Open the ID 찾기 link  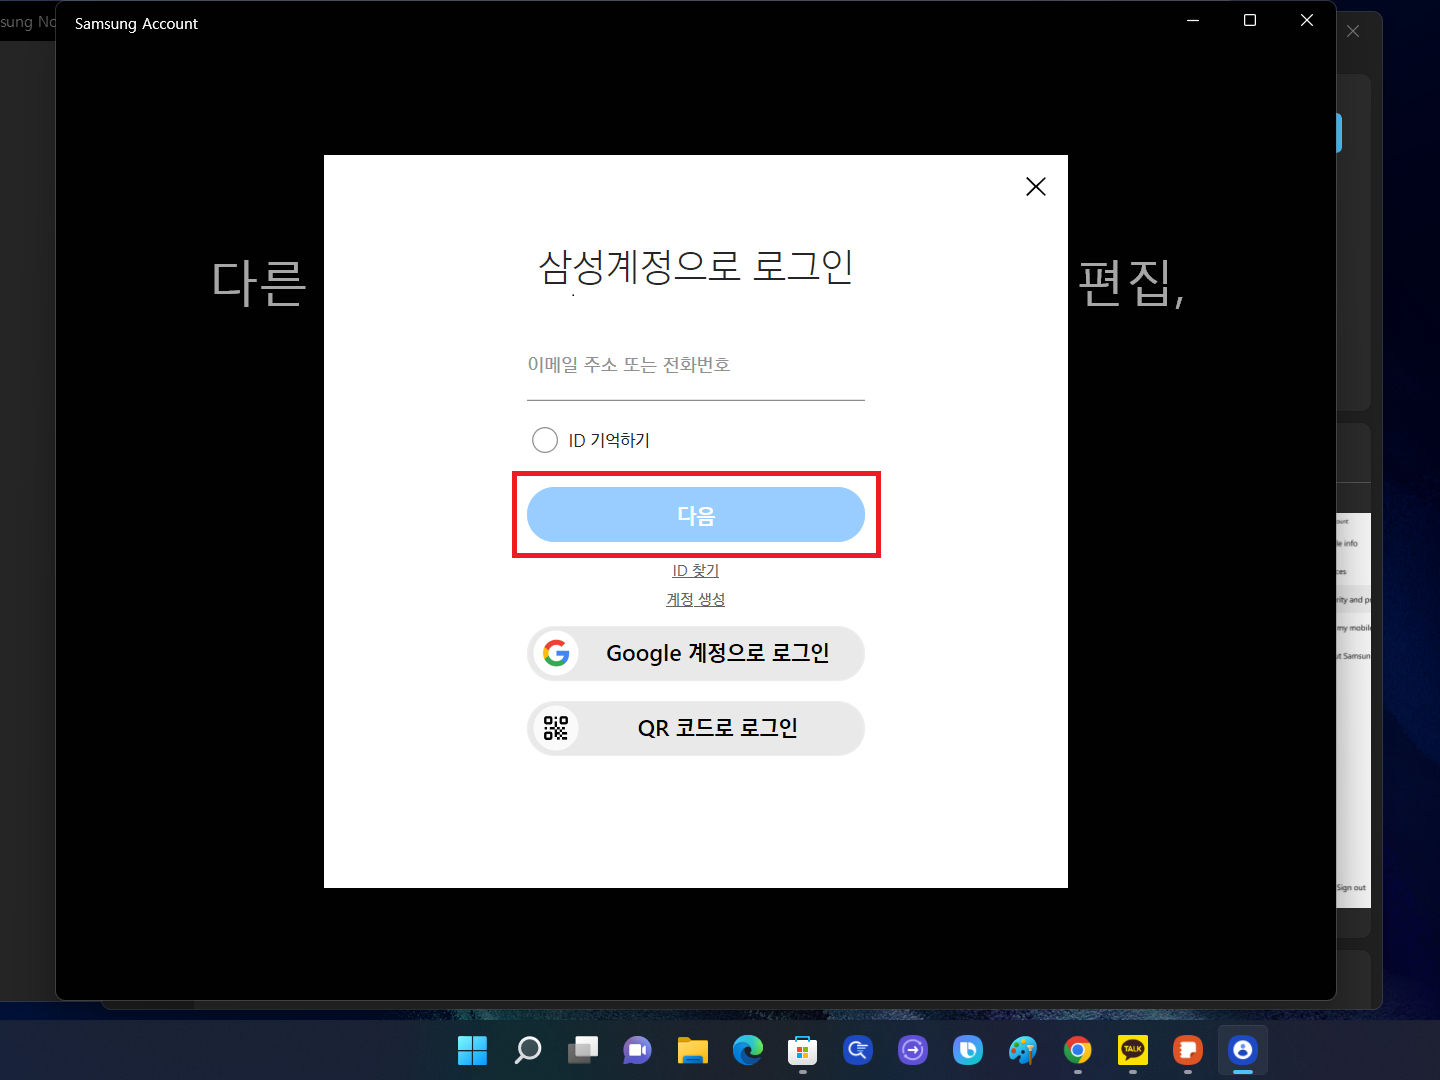tap(696, 570)
